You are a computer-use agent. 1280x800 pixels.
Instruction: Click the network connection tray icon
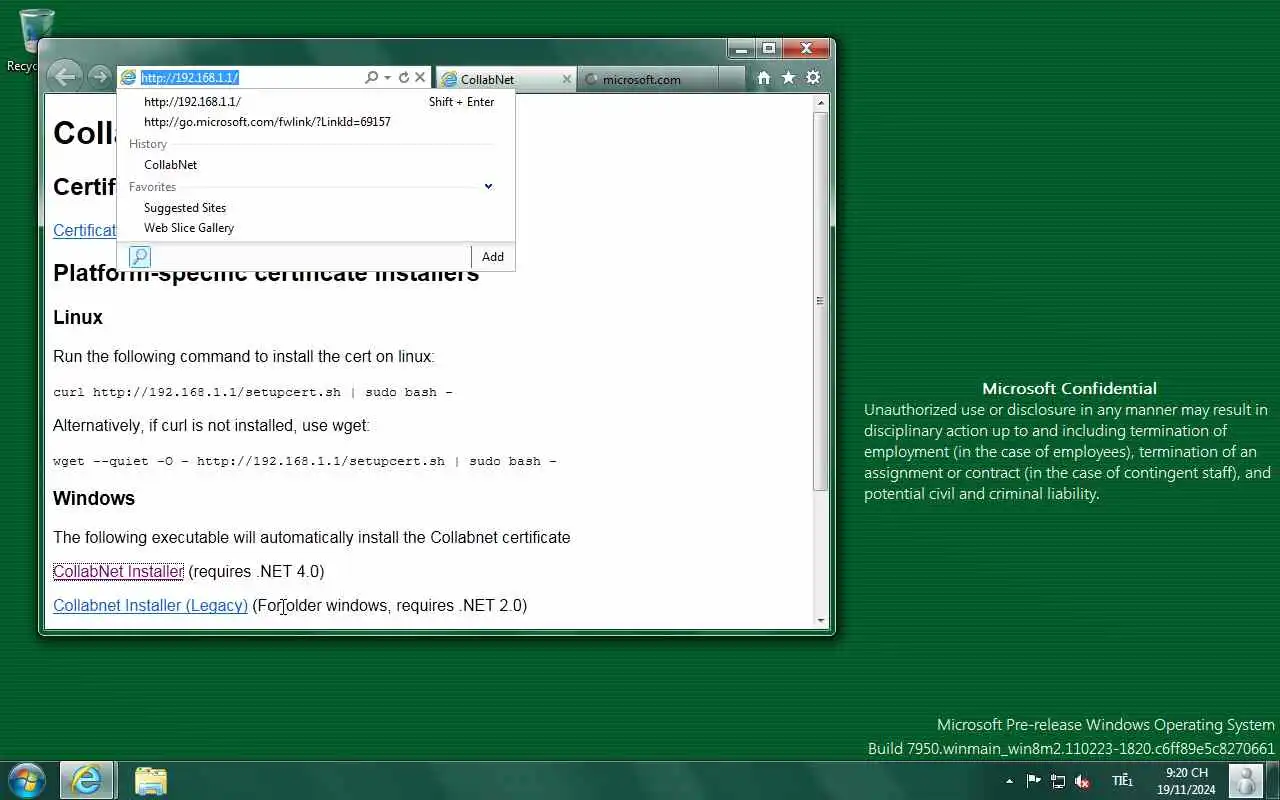tap(1058, 781)
